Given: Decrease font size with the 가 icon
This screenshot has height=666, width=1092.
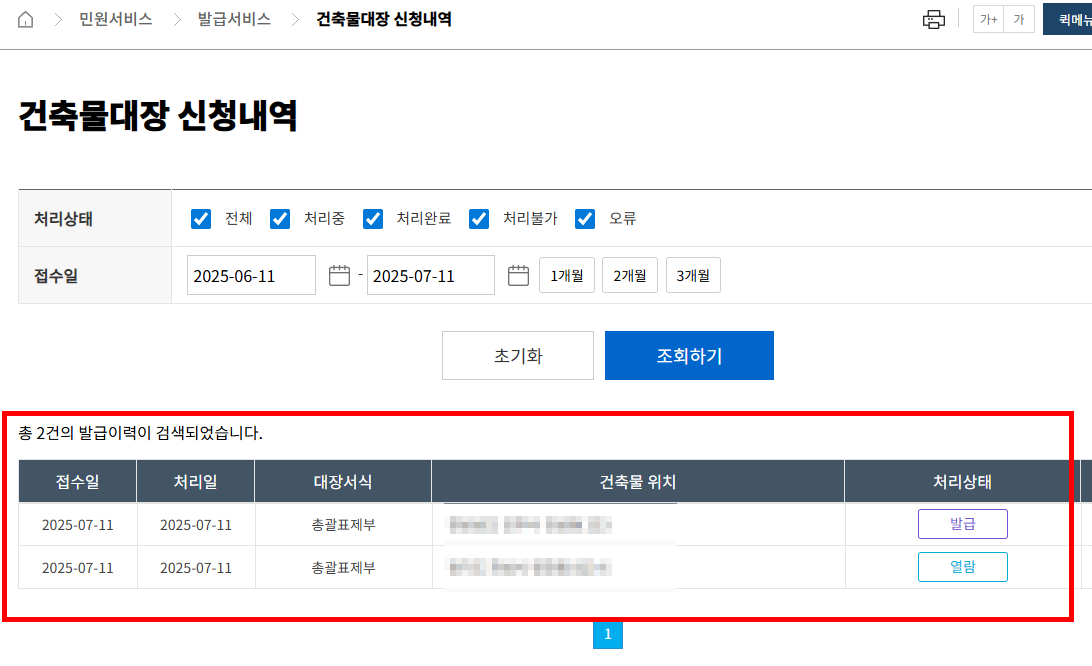Looking at the screenshot, I should pos(1019,18).
